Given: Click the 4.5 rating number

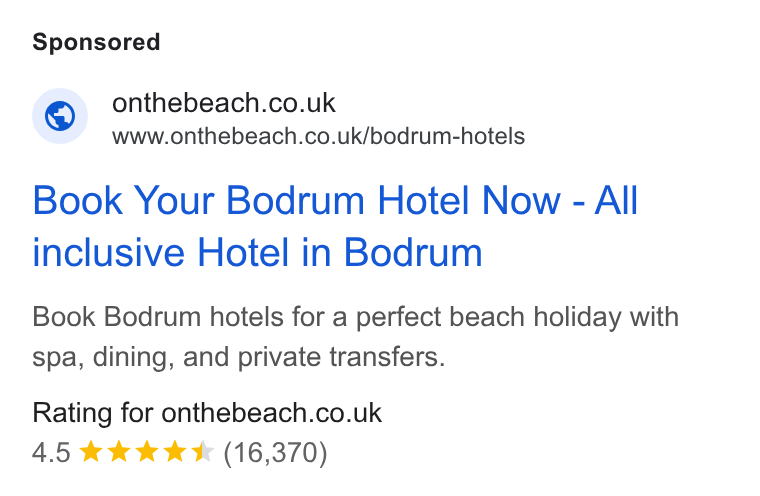Looking at the screenshot, I should (51, 453).
